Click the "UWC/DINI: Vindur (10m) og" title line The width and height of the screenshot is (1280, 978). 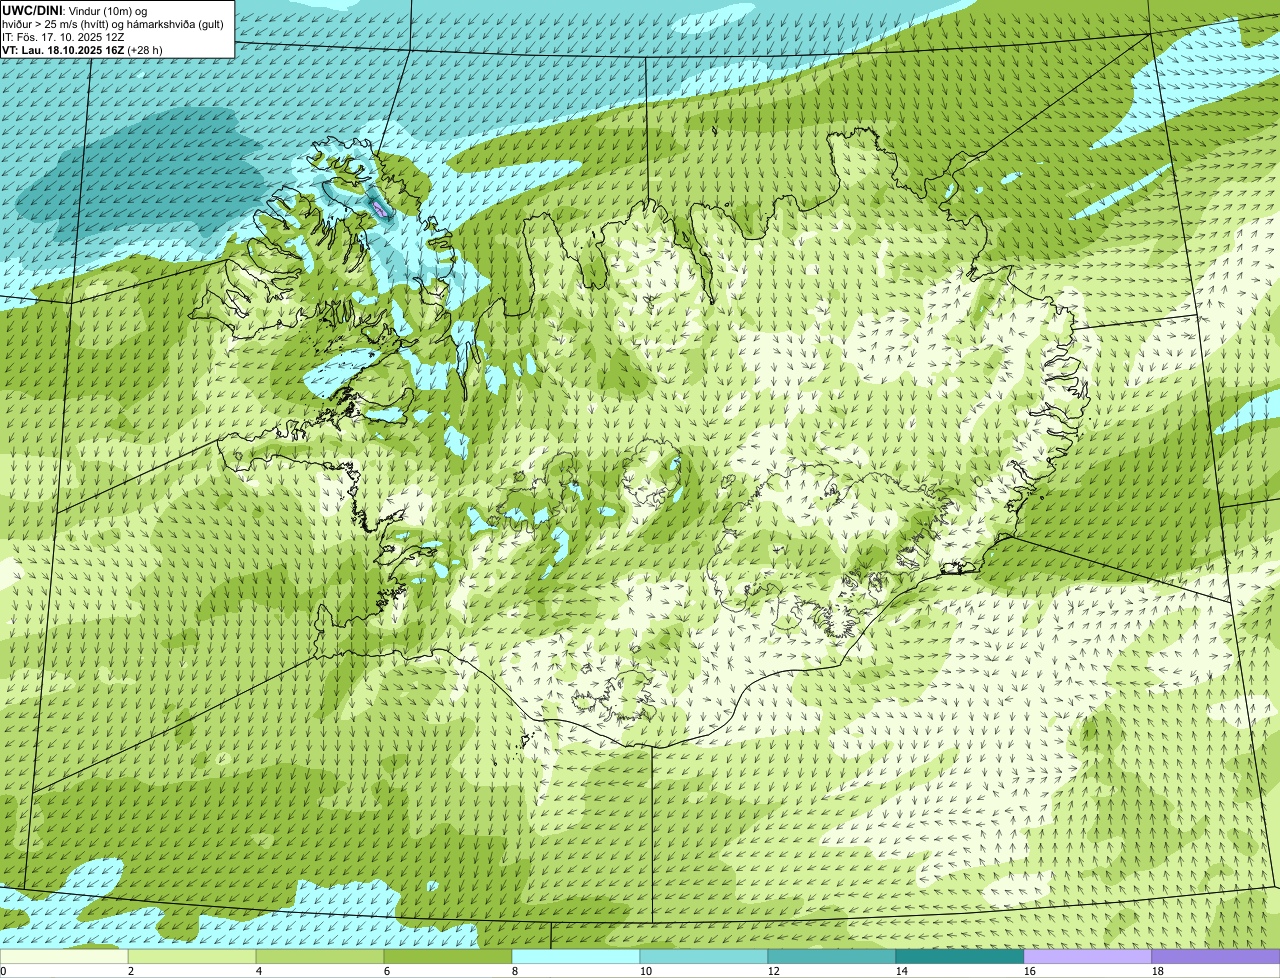pos(75,10)
